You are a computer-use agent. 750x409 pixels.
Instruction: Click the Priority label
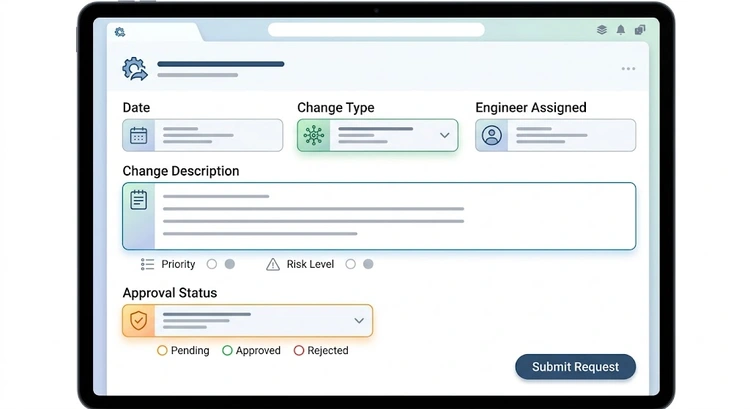coord(178,264)
